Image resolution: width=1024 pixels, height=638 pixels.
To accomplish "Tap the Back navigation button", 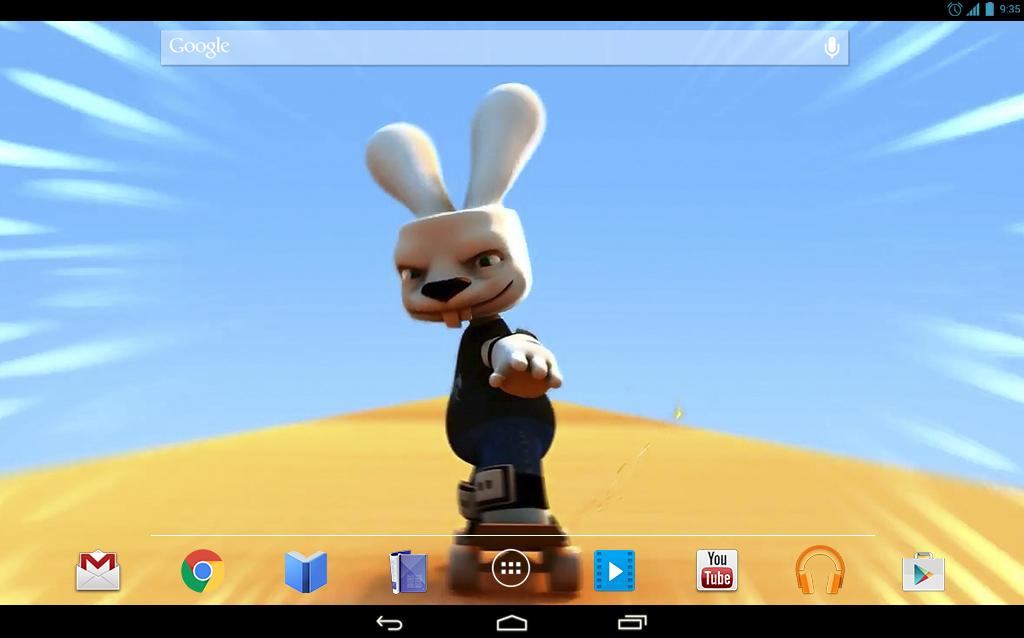I will pos(389,623).
